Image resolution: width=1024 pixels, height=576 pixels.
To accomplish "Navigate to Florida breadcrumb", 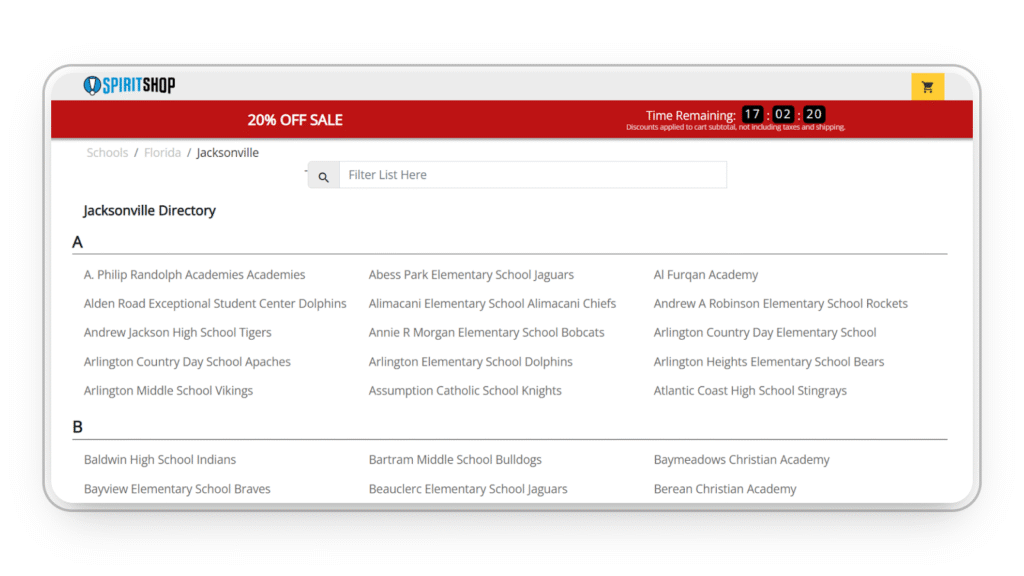I will 162,153.
